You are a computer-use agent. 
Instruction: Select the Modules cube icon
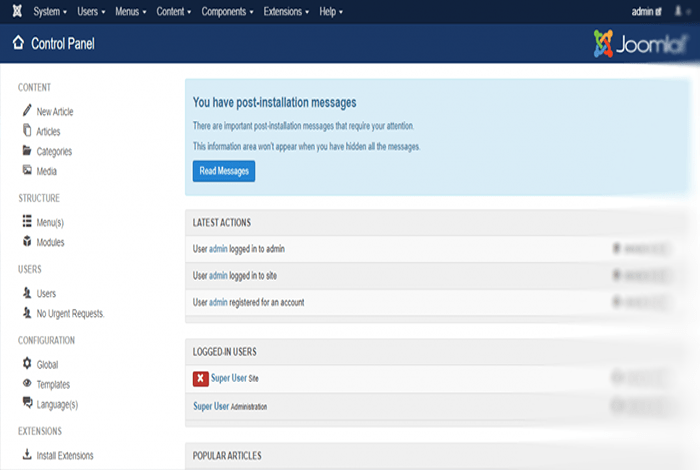click(27, 242)
